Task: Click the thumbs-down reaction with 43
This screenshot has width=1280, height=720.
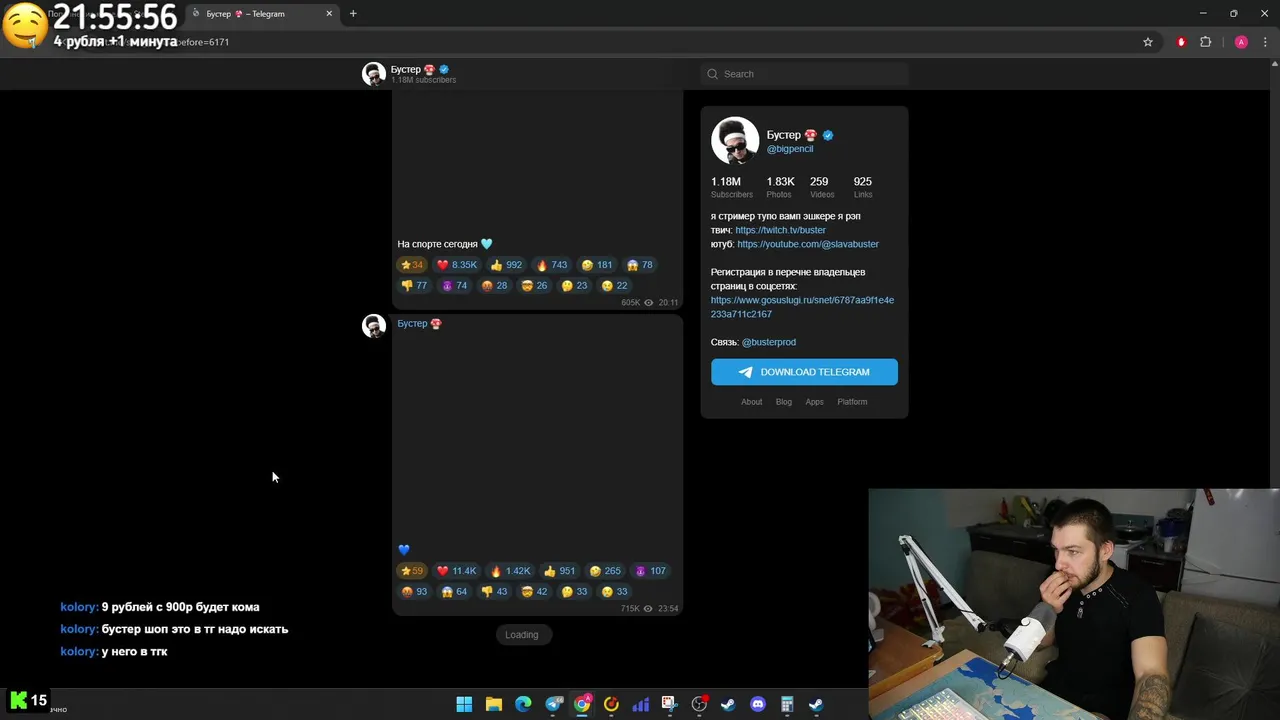Action: pyautogui.click(x=494, y=592)
